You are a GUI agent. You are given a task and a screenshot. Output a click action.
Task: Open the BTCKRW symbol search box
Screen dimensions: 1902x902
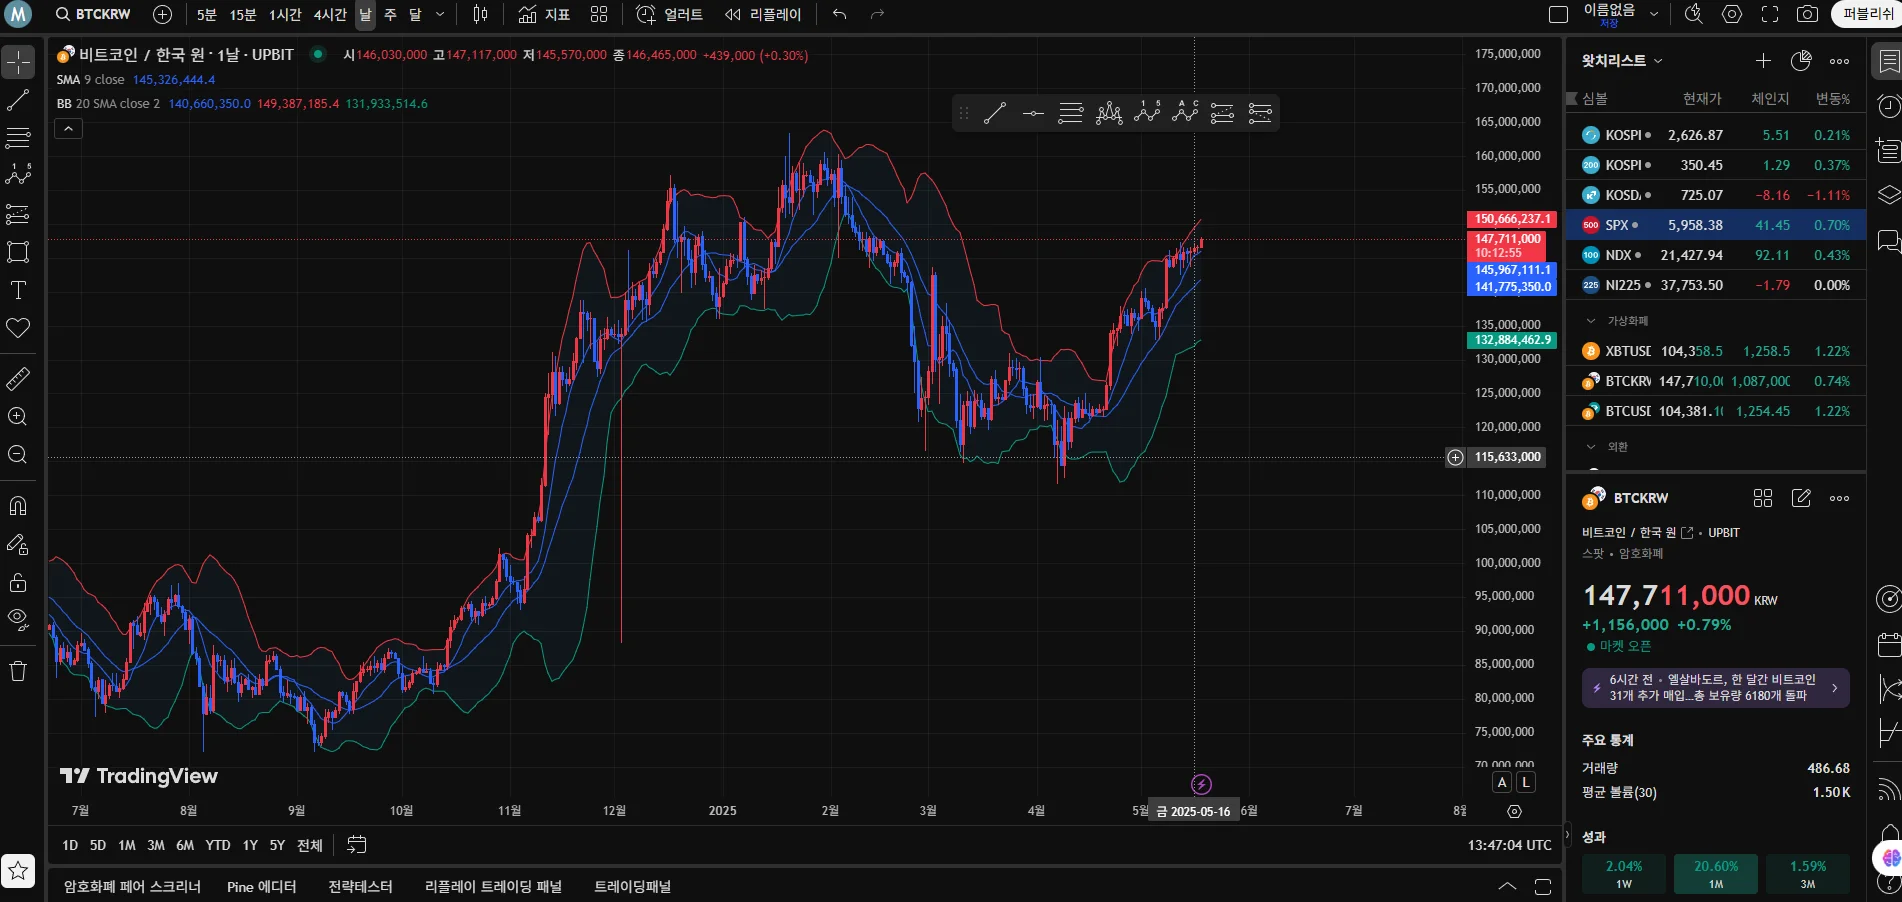[x=93, y=14]
